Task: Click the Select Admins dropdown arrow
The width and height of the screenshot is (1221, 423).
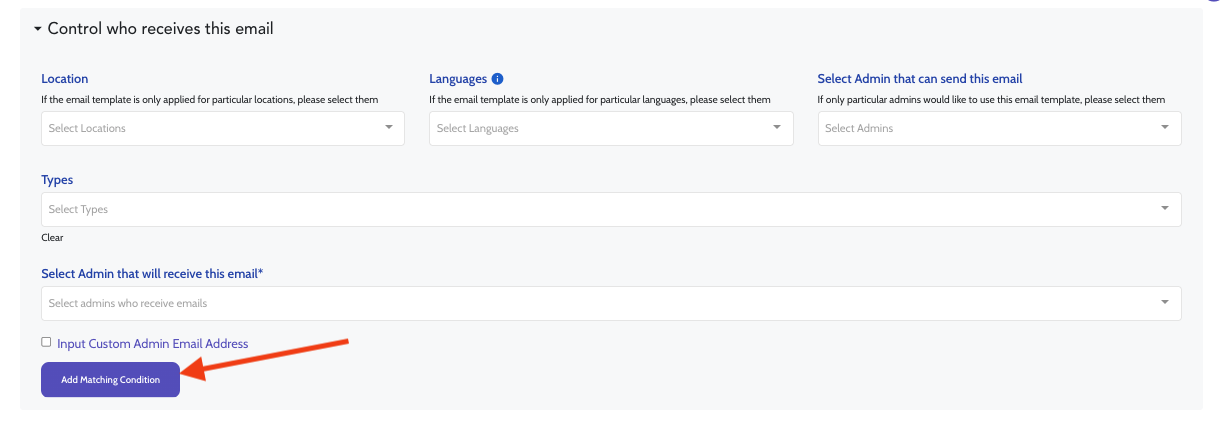Action: pos(1165,127)
